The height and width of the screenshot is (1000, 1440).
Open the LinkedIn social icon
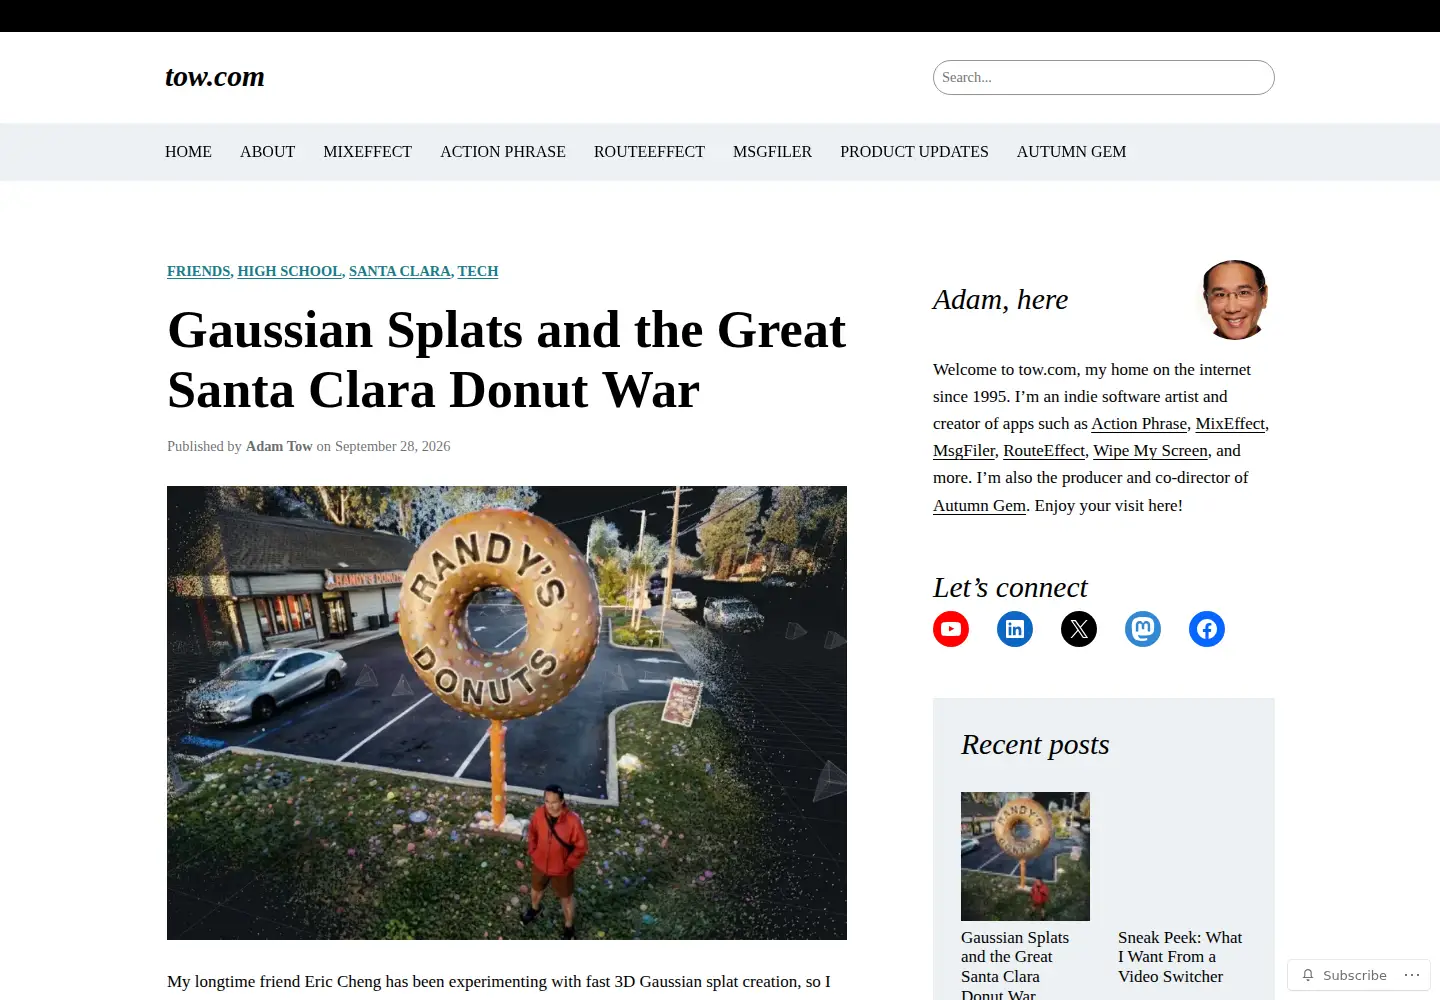(x=1015, y=629)
